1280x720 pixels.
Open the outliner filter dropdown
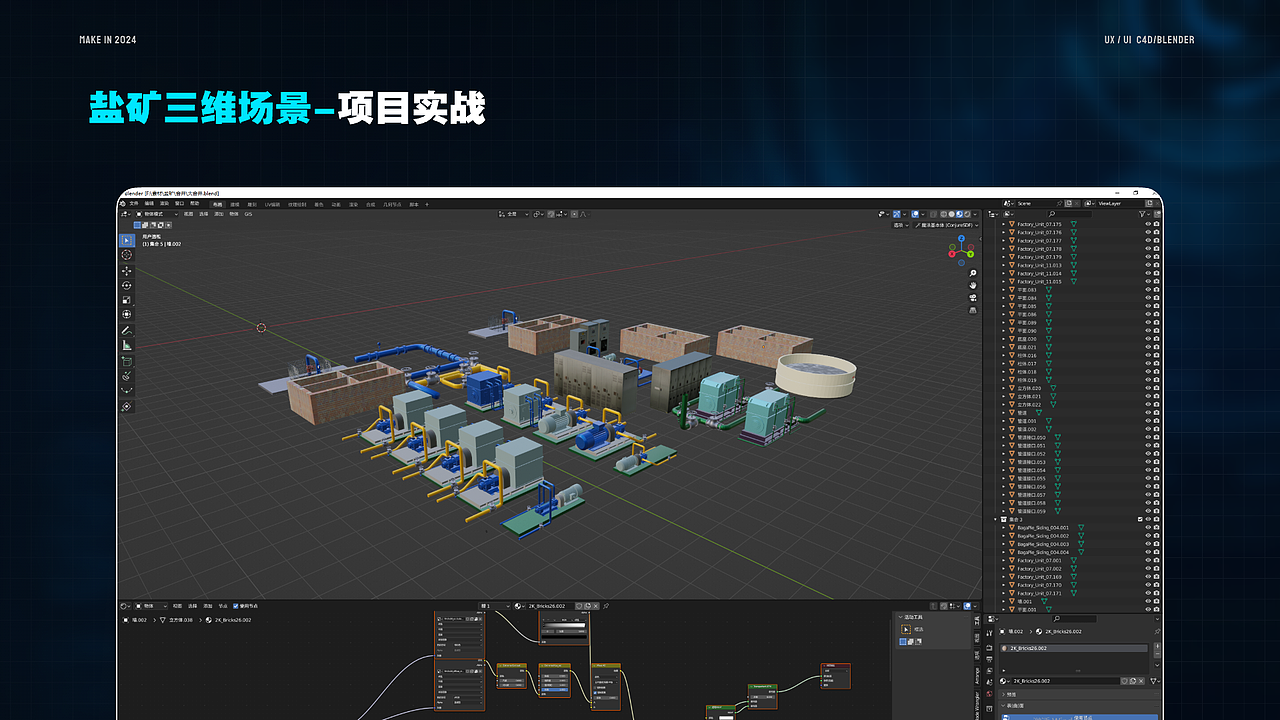(x=1143, y=214)
